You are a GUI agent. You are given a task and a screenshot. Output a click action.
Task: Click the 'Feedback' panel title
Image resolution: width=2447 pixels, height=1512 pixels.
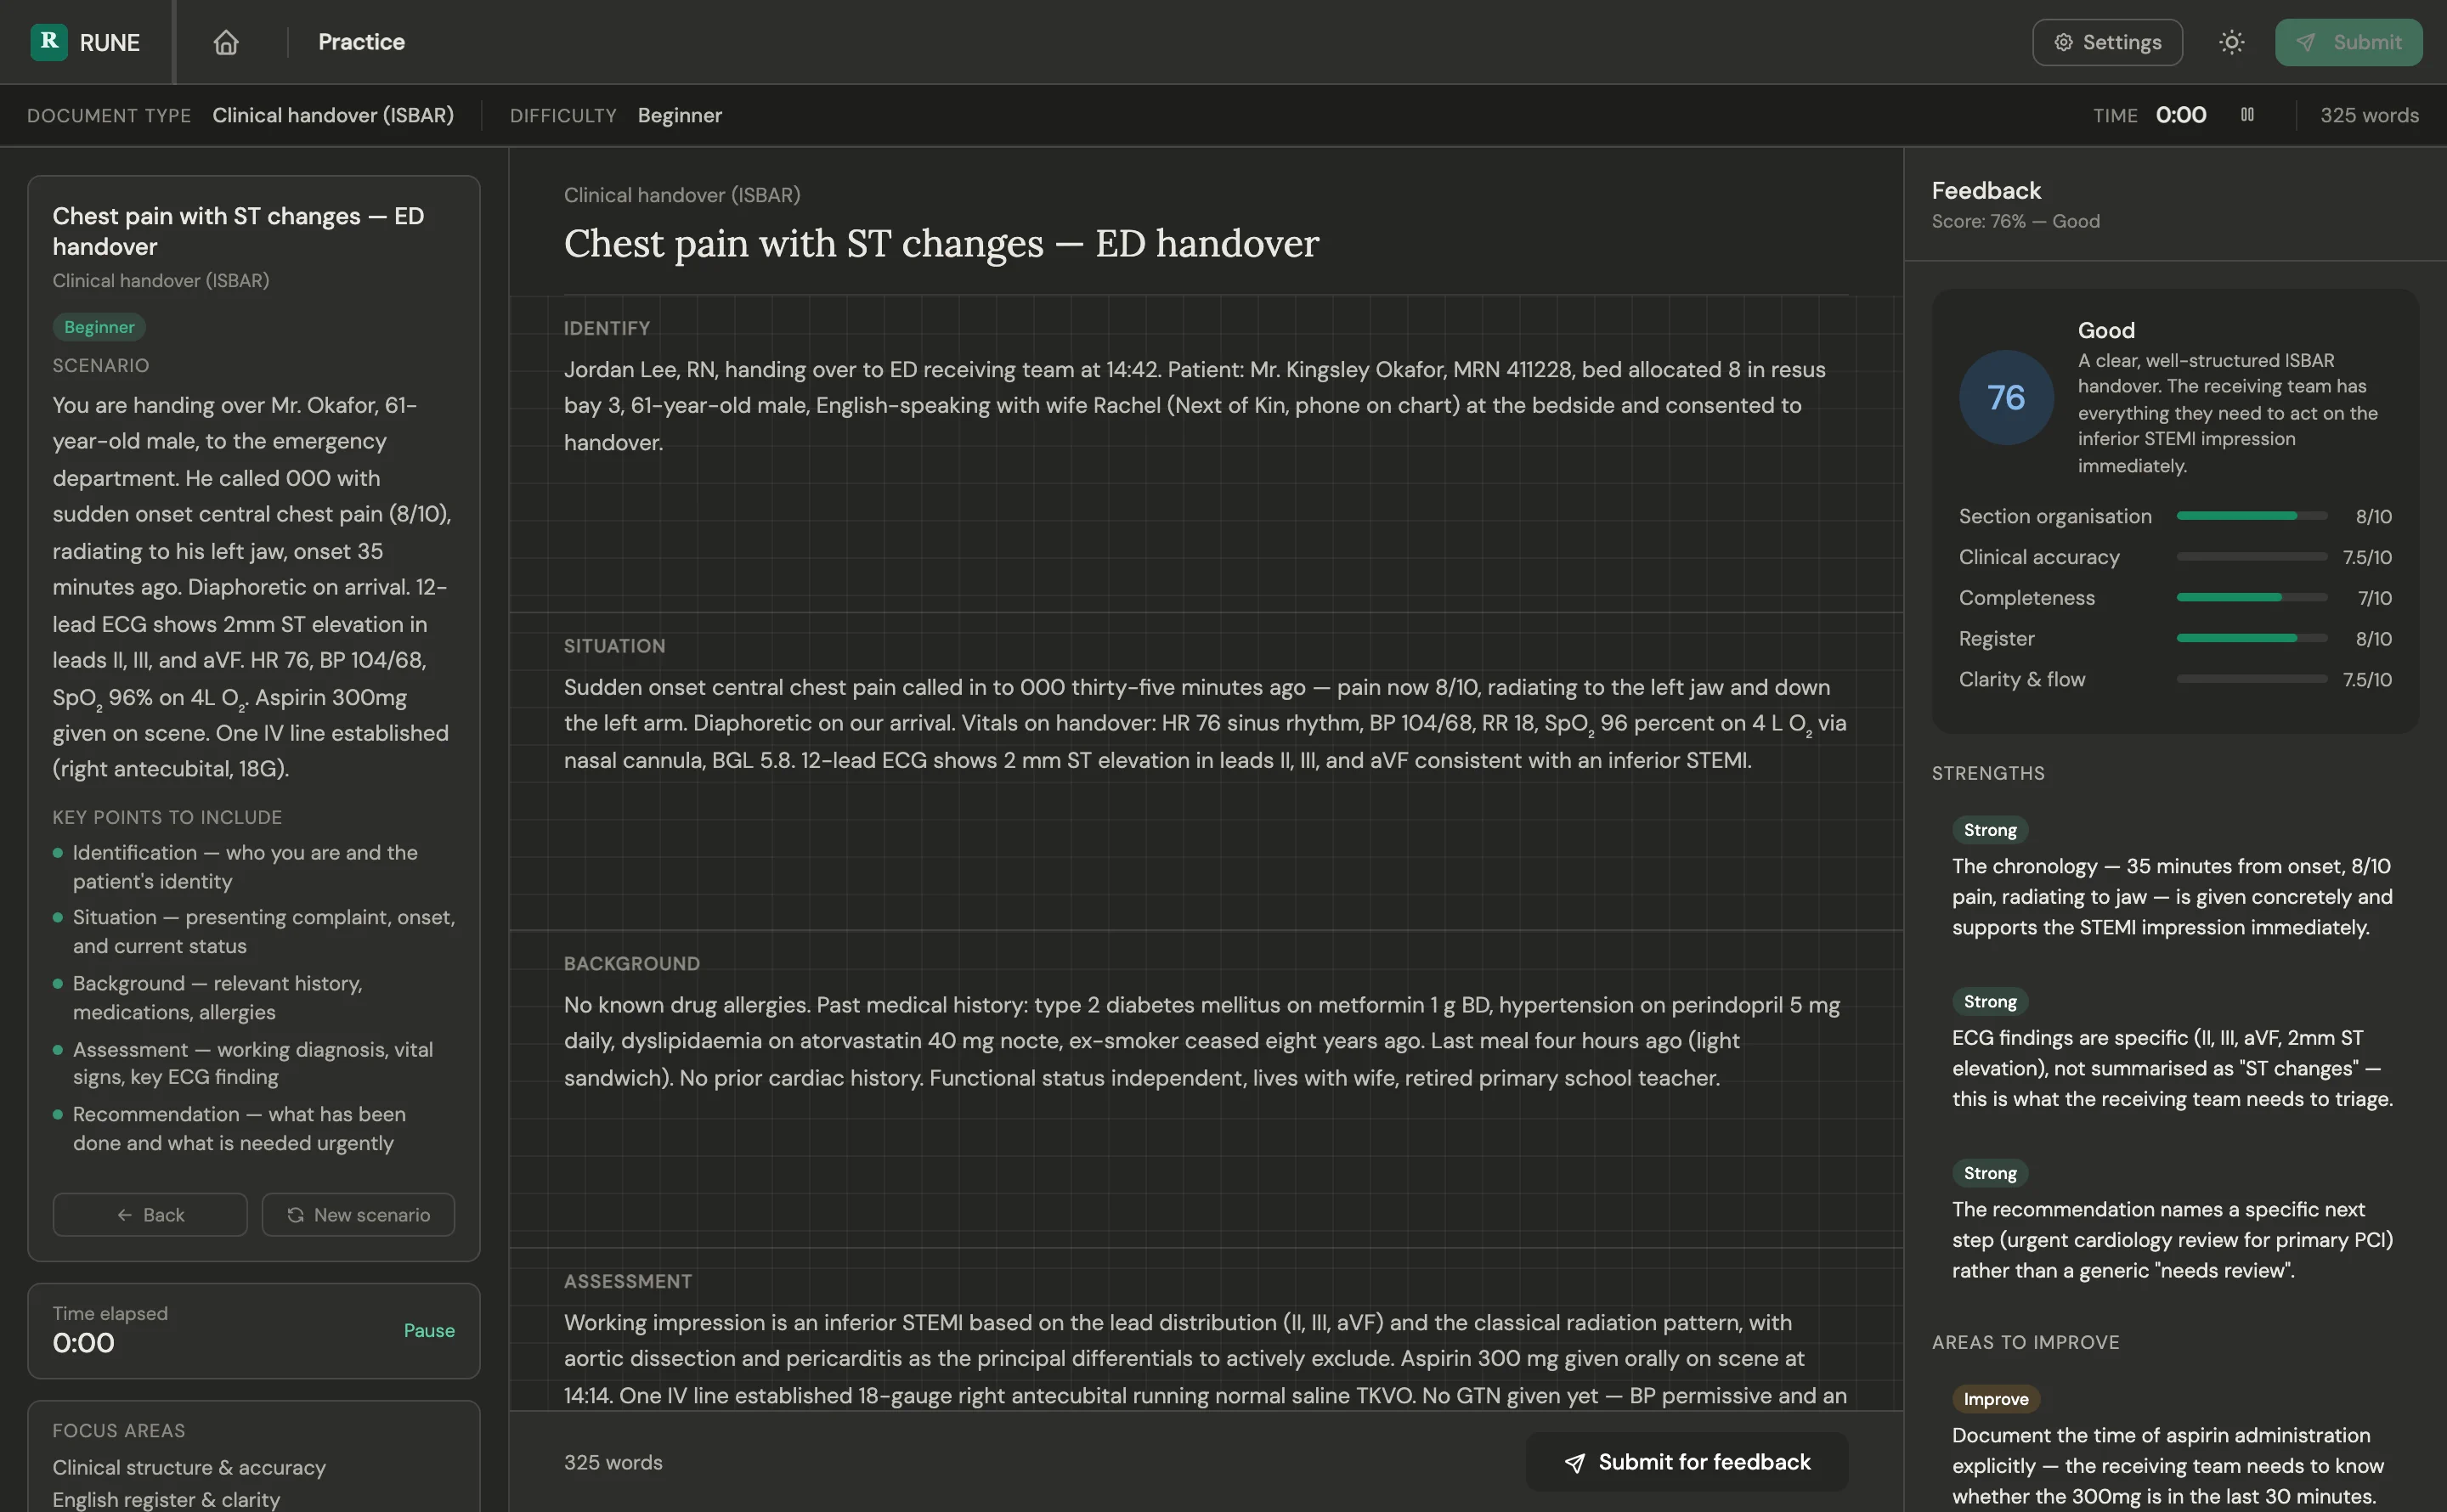pos(1986,190)
